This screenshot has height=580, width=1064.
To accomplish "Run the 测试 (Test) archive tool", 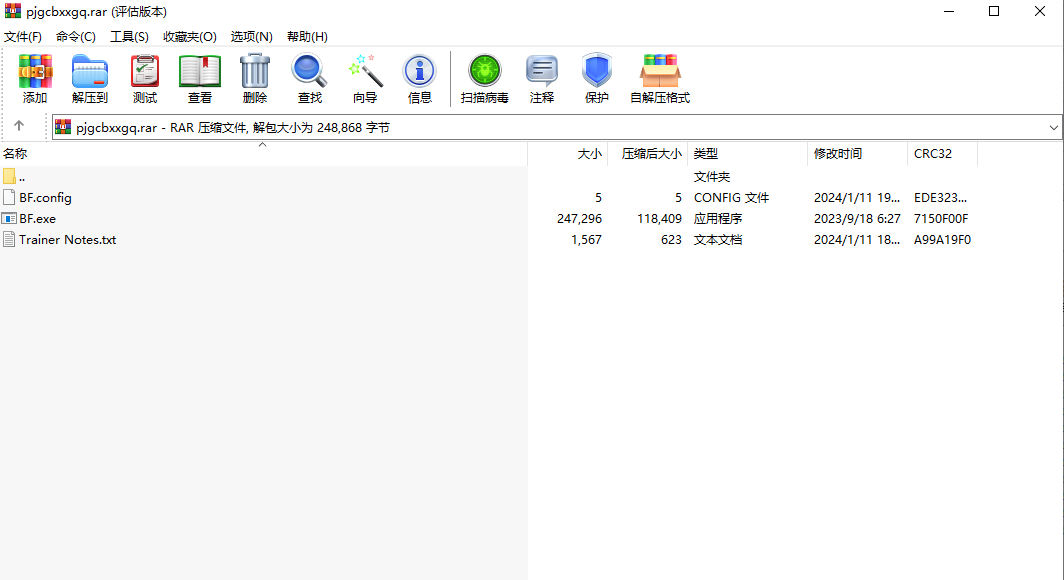I will tap(145, 78).
